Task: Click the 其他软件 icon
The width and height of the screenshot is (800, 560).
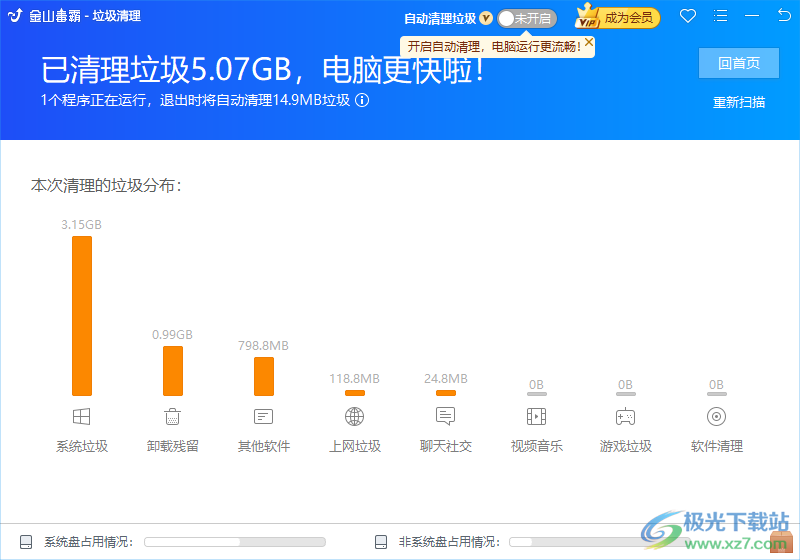Action: pyautogui.click(x=264, y=417)
